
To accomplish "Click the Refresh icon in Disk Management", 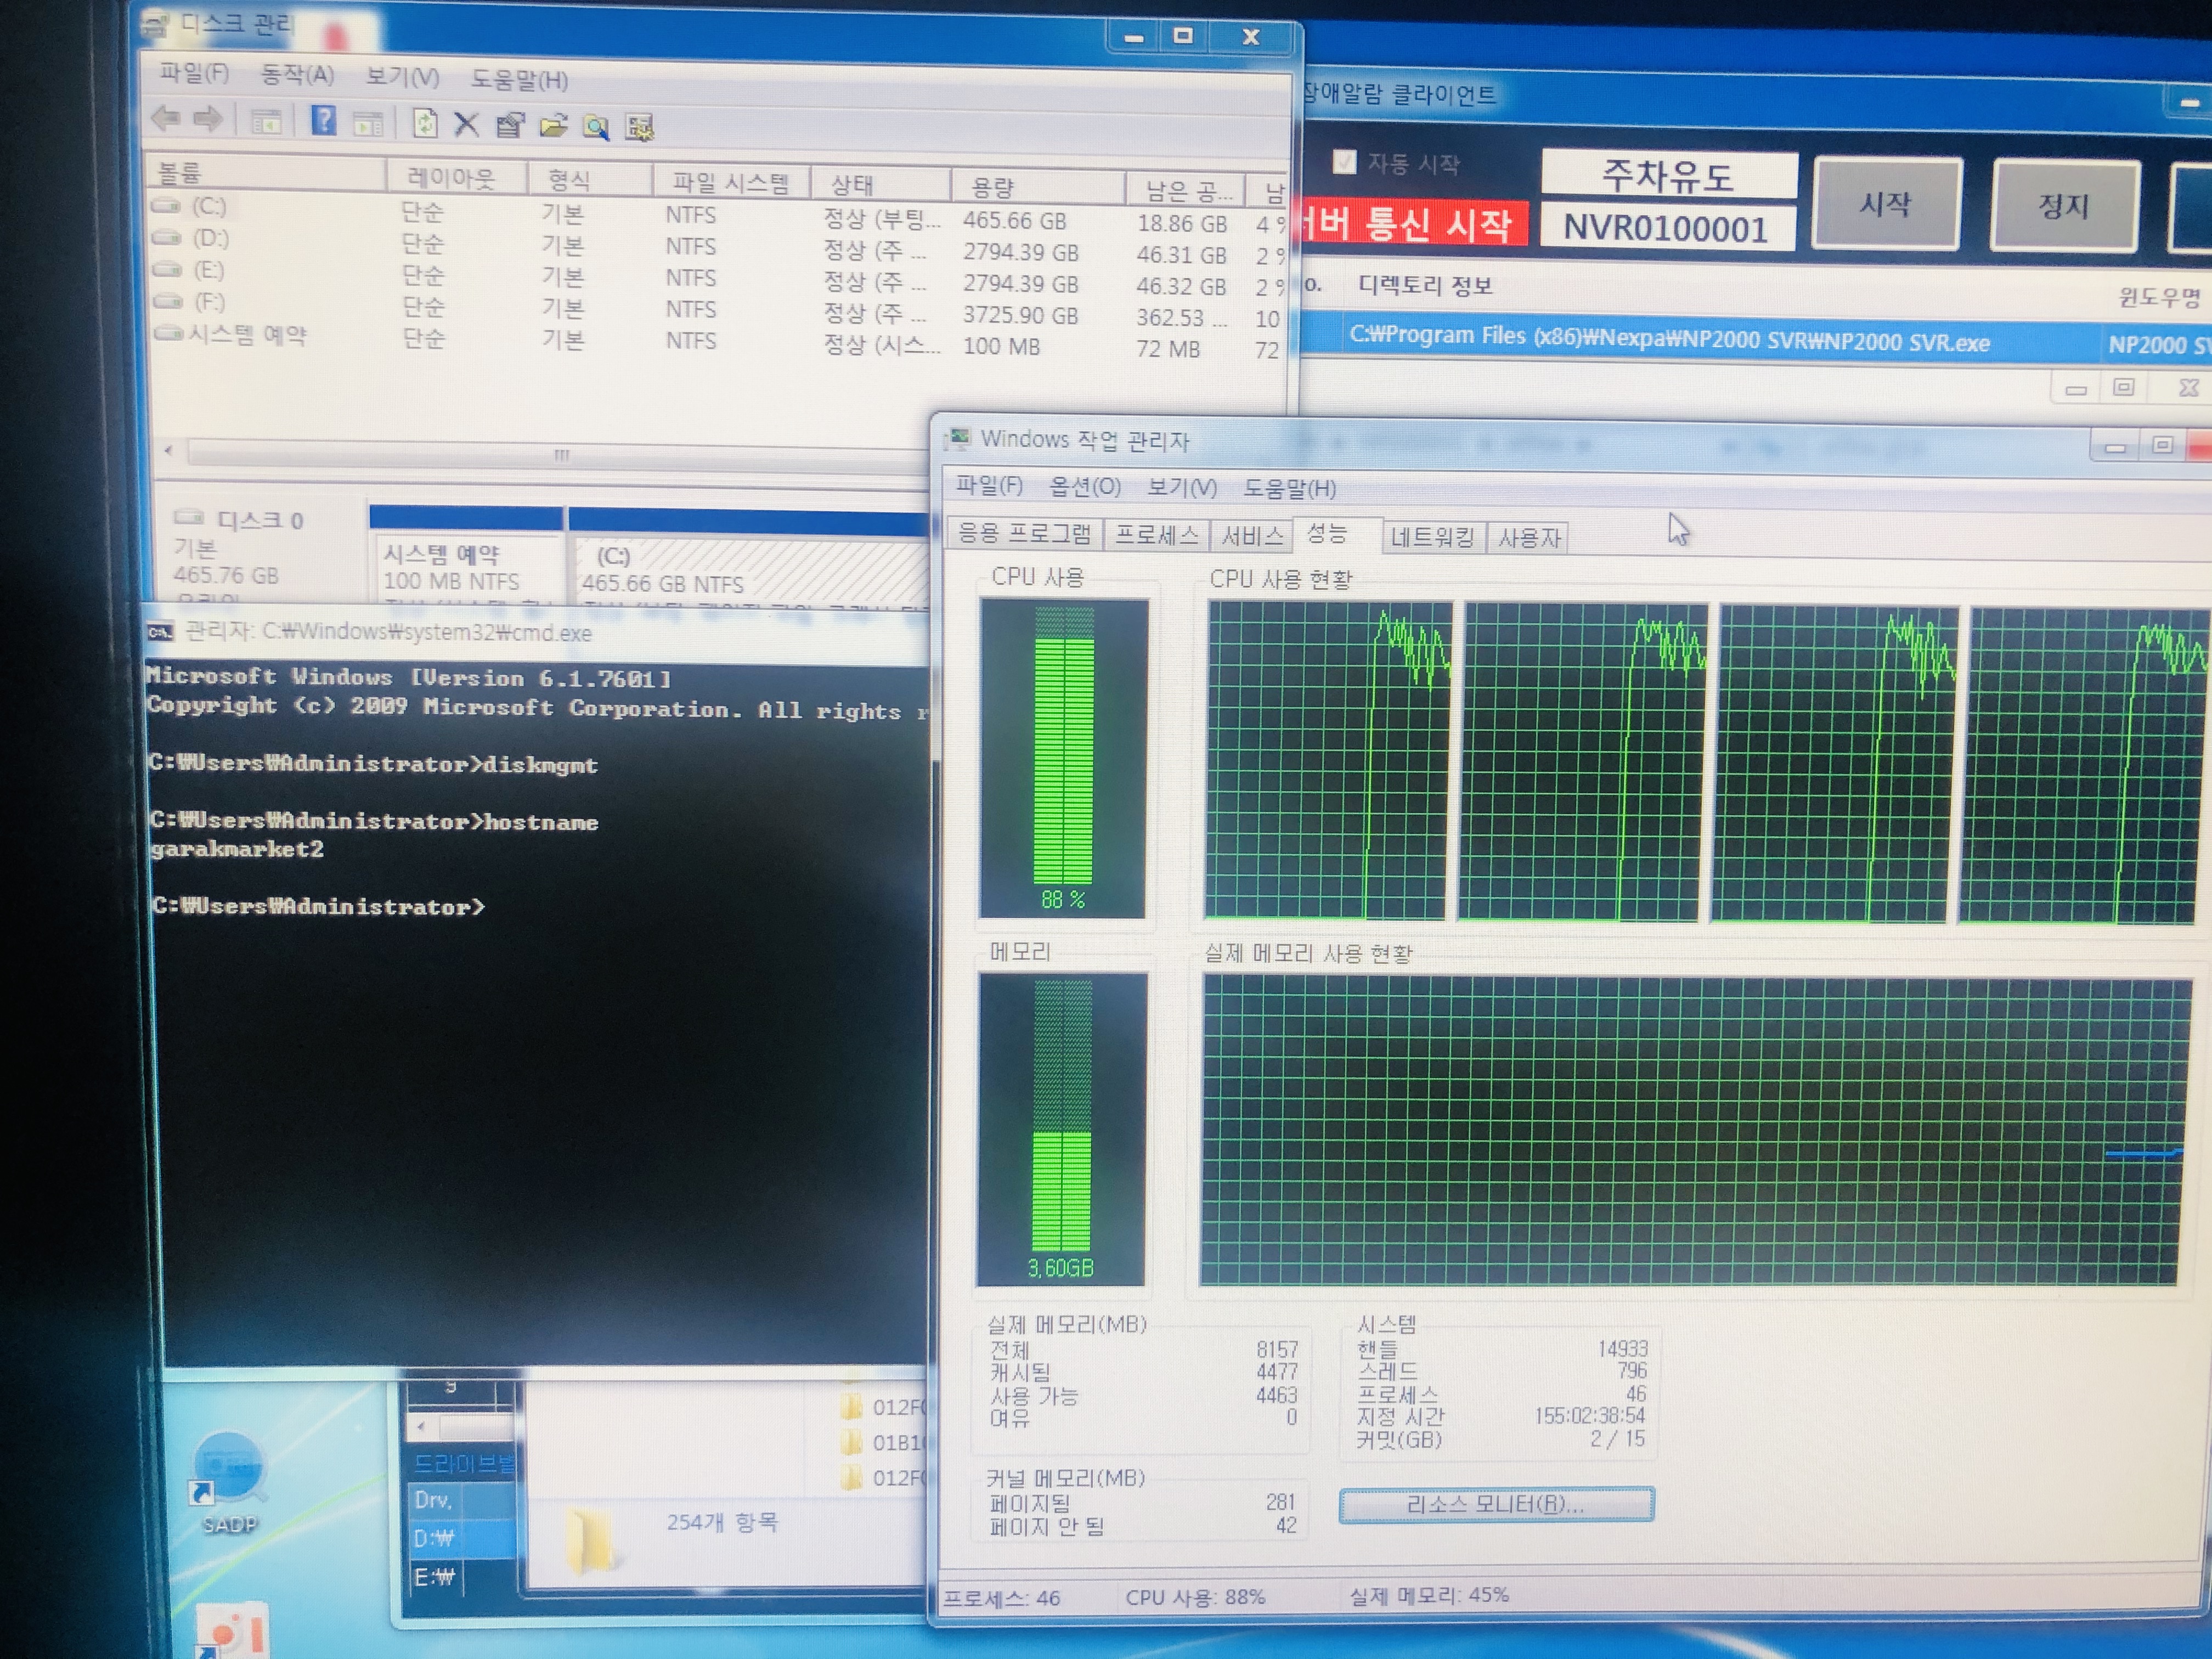I will tap(425, 124).
